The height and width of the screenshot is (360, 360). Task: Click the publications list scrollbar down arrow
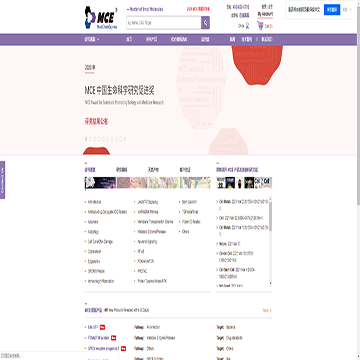270,284
